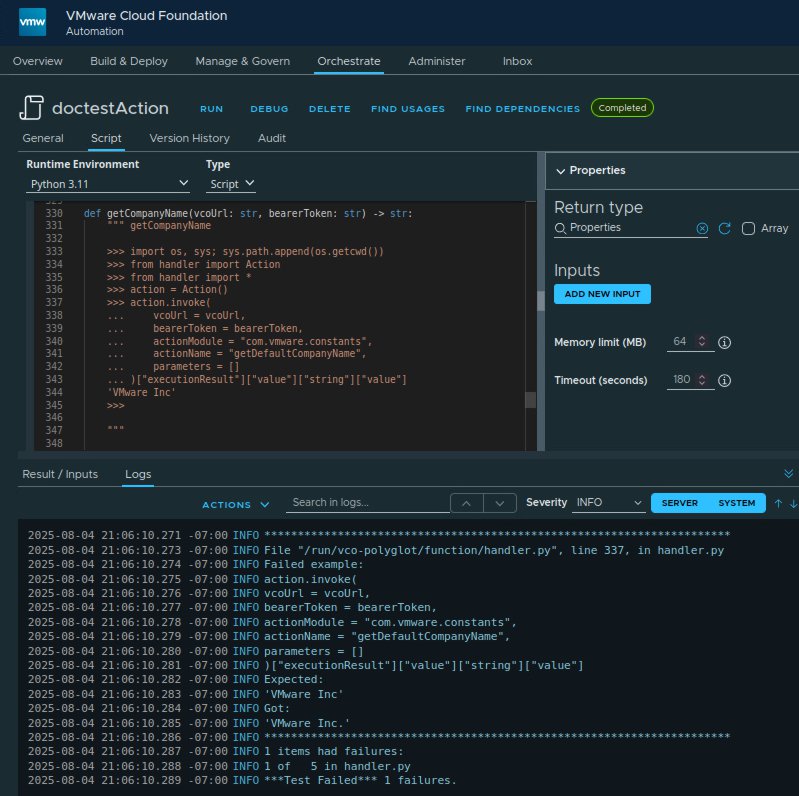This screenshot has height=796, width=799.
Task: Show info for Timeout seconds
Action: click(724, 380)
